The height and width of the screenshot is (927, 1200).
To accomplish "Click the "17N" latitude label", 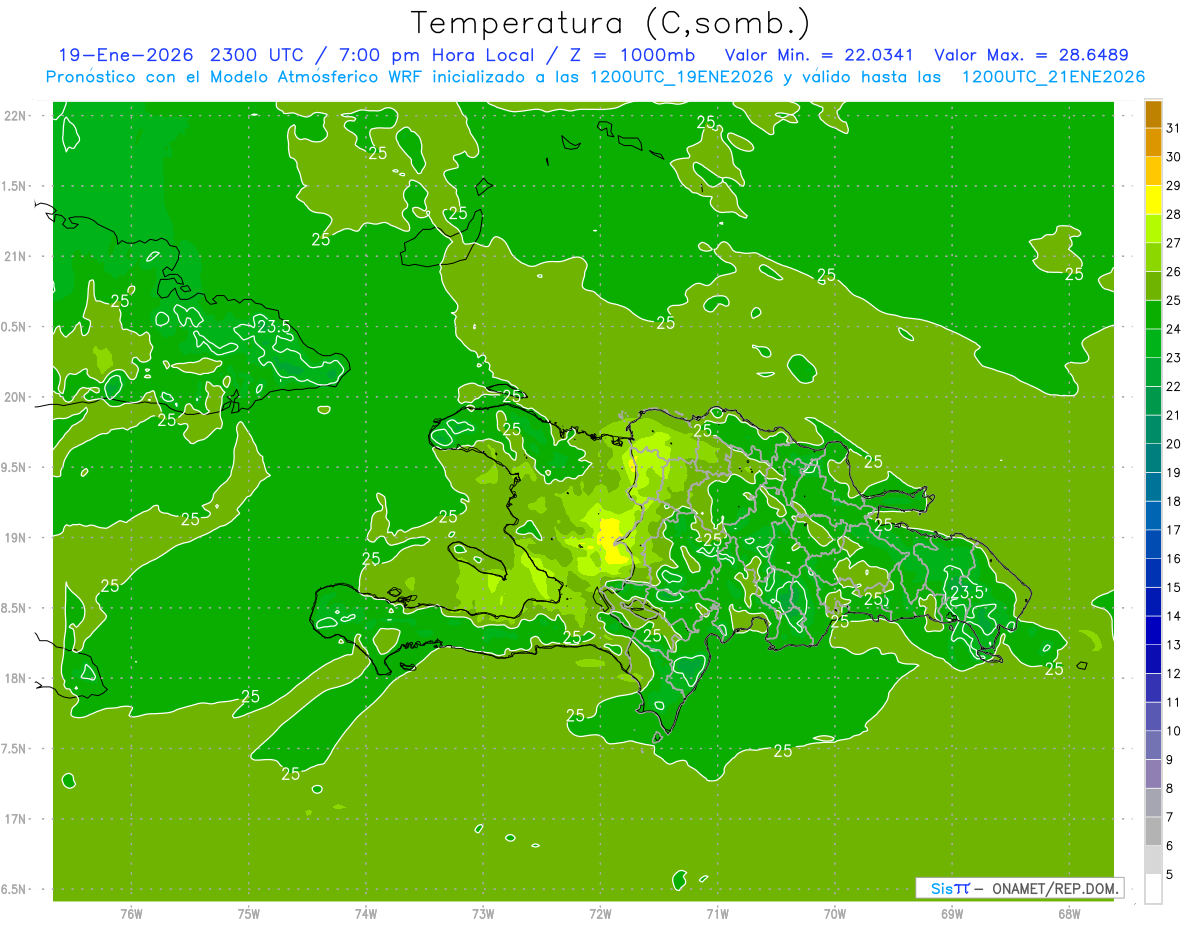I will pyautogui.click(x=14, y=819).
